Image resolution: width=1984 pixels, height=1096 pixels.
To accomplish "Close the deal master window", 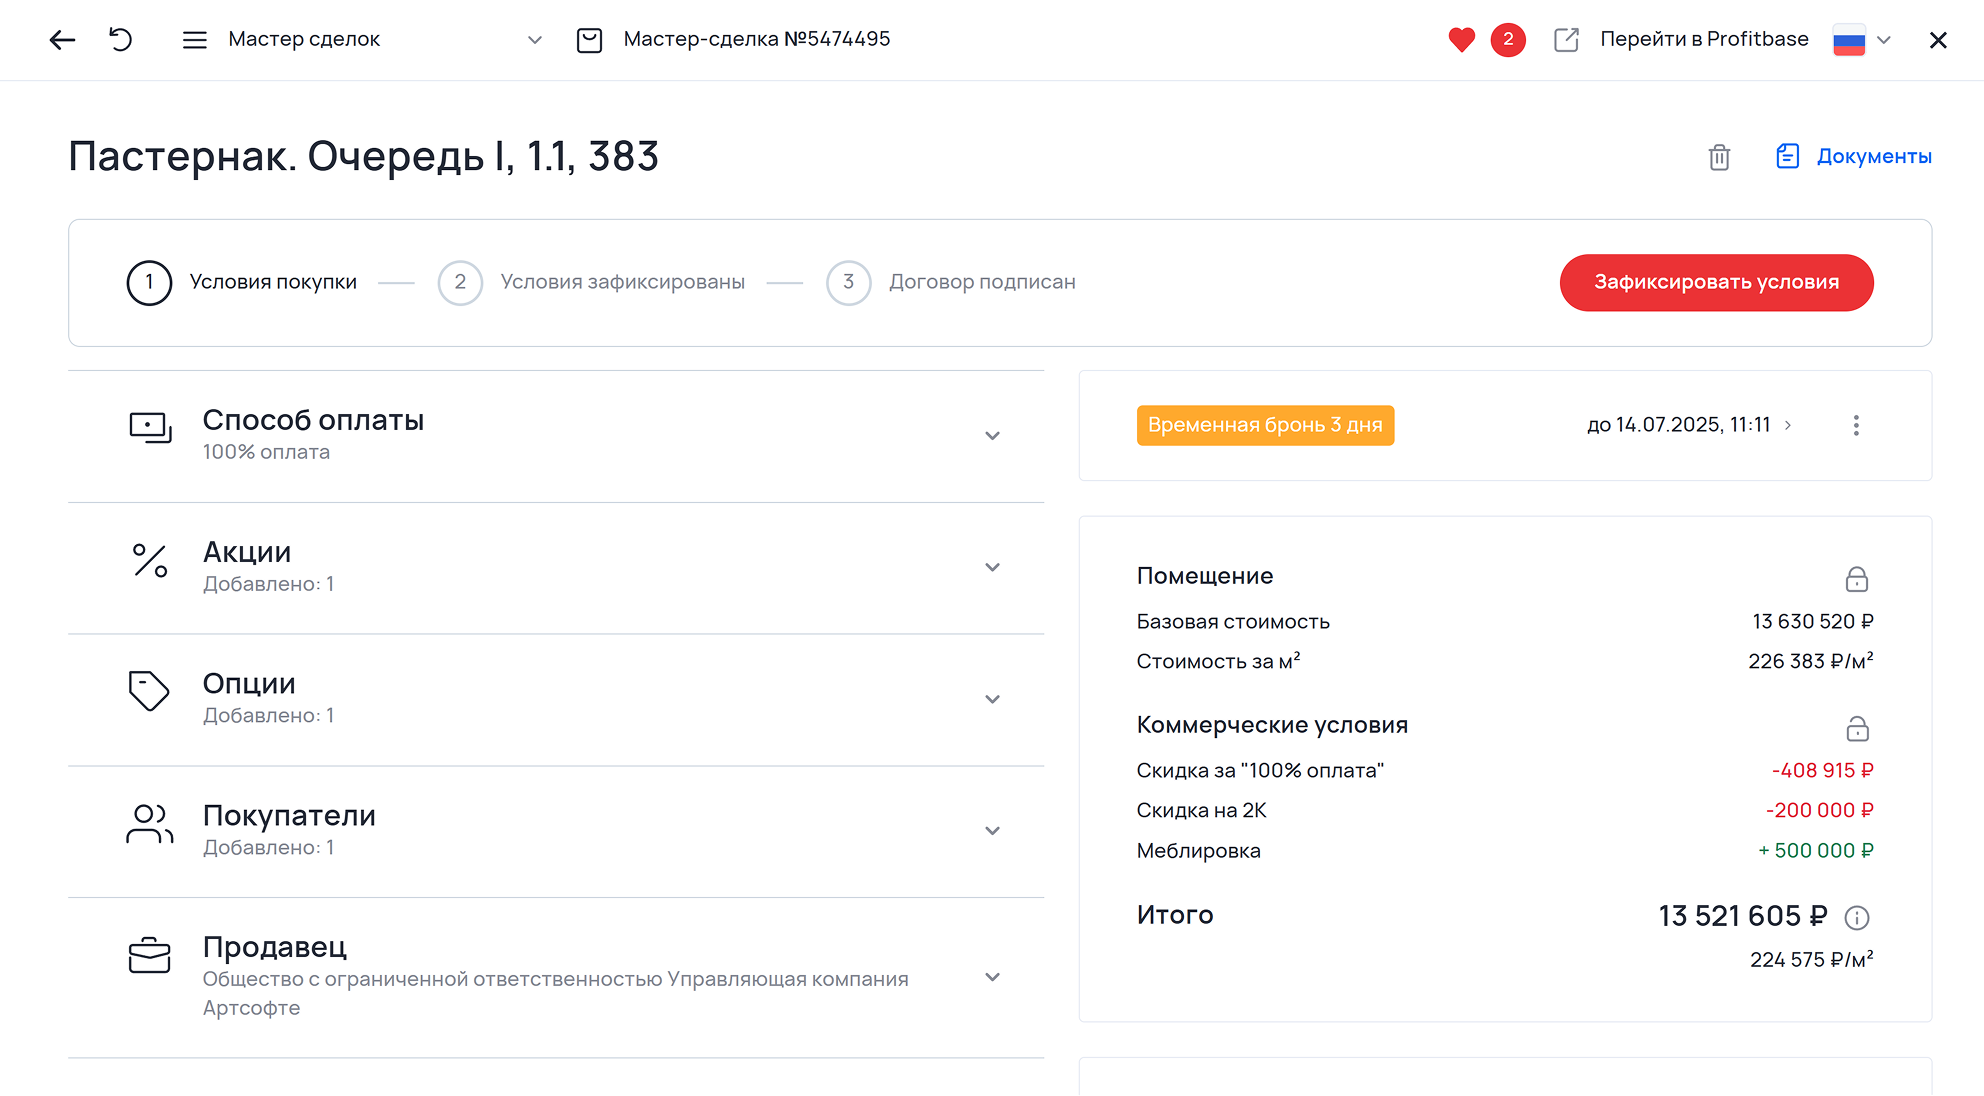I will (x=1938, y=40).
